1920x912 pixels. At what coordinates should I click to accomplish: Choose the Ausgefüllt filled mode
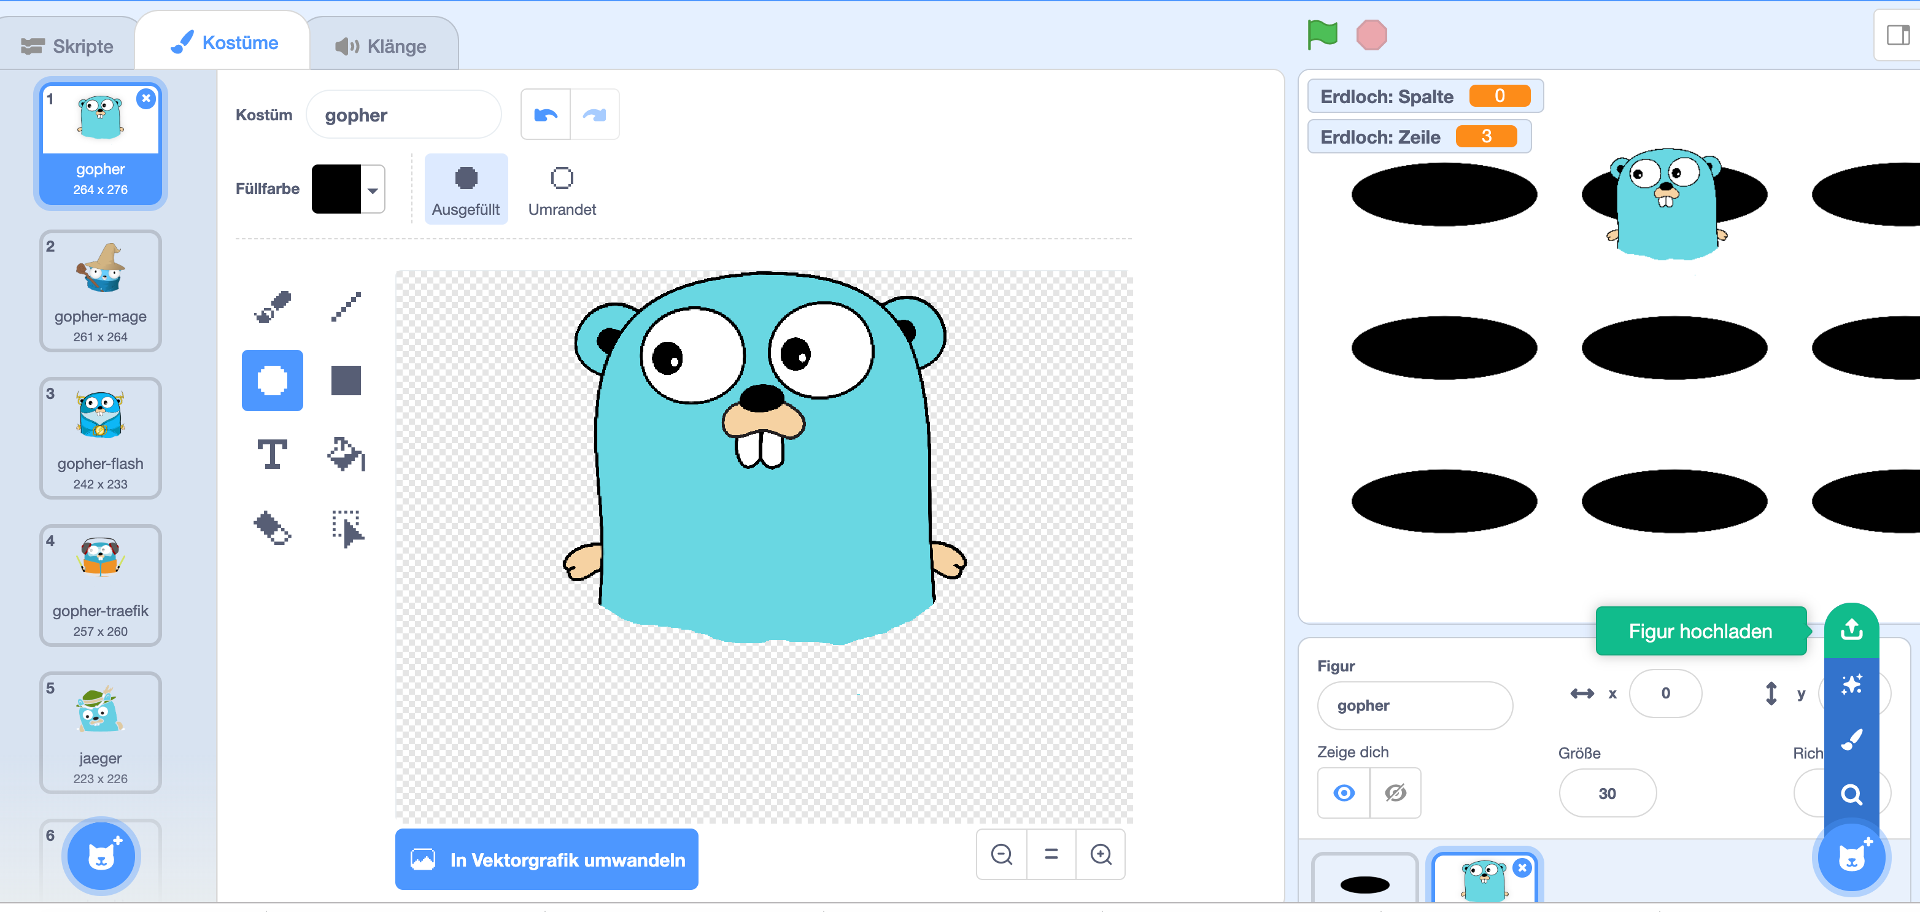466,189
